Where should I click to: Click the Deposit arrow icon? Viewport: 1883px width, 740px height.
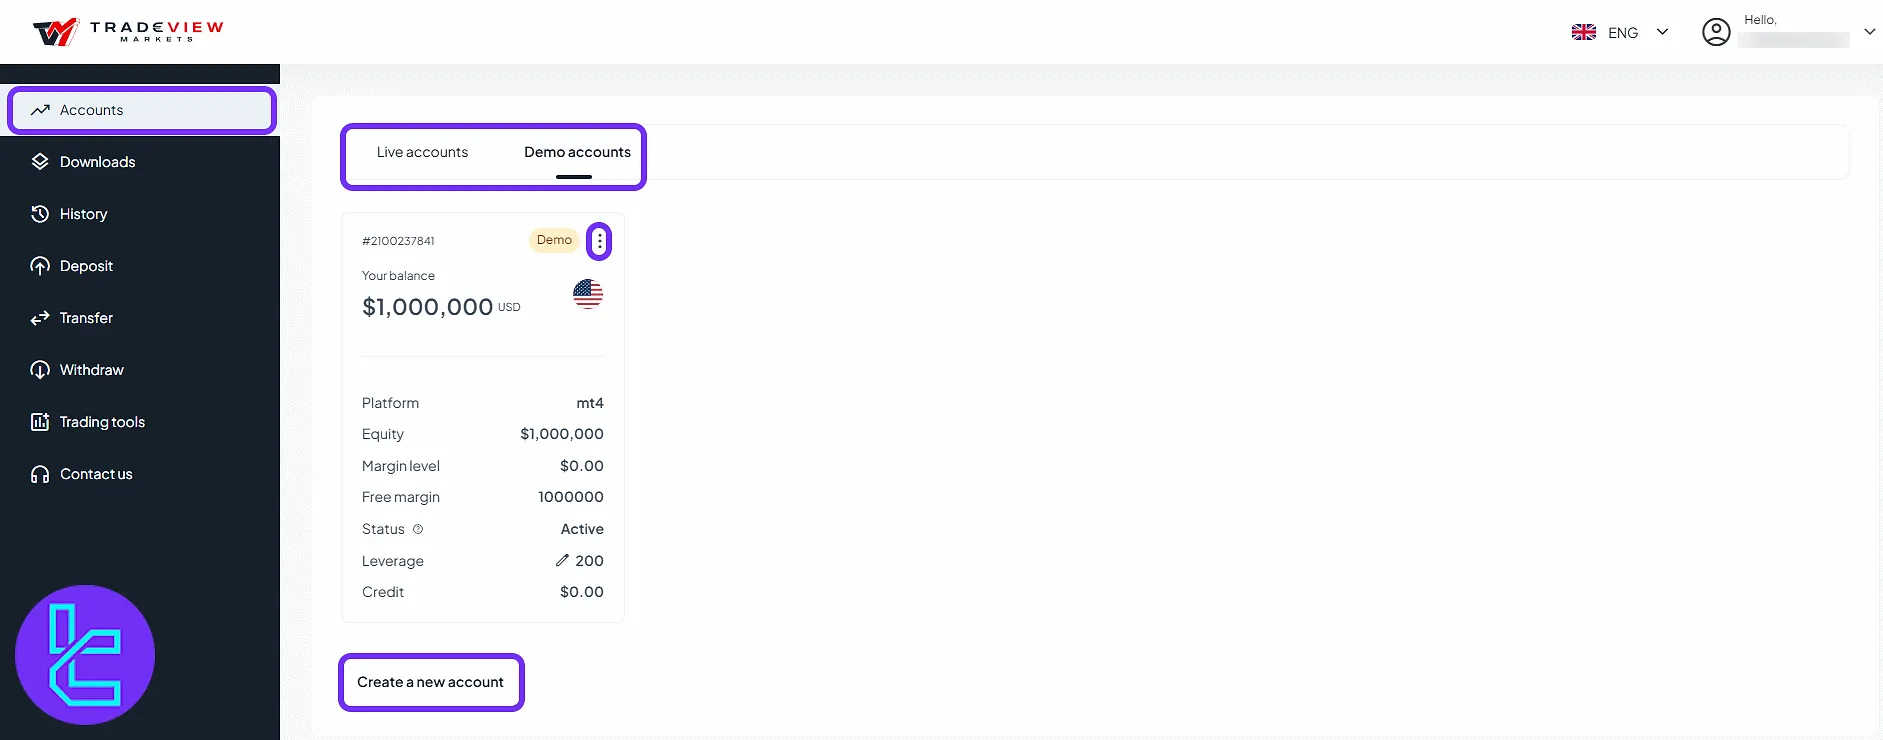click(40, 266)
